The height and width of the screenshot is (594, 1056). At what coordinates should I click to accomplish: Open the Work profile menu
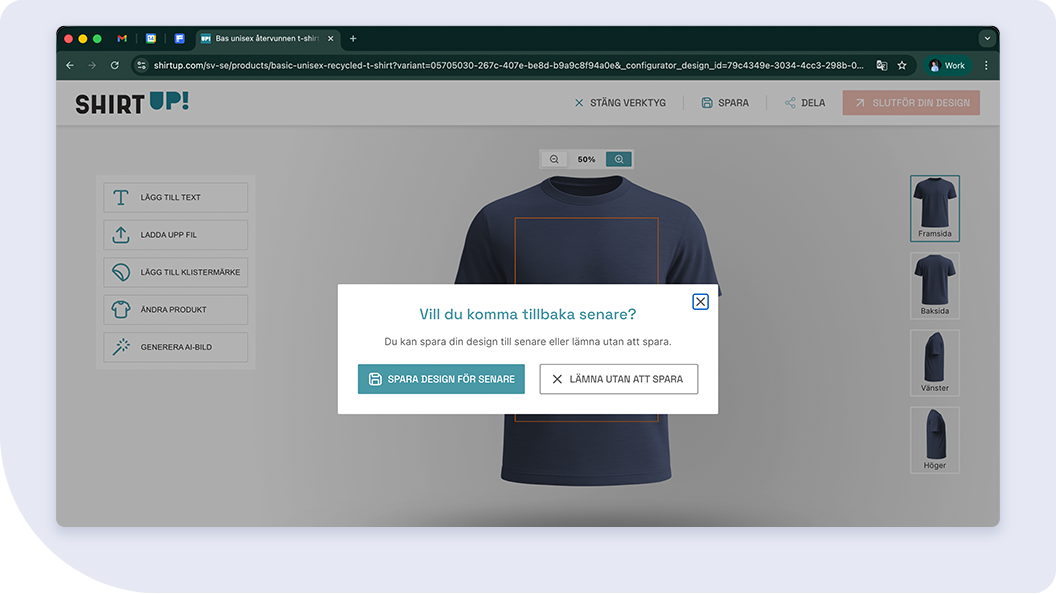[x=947, y=65]
